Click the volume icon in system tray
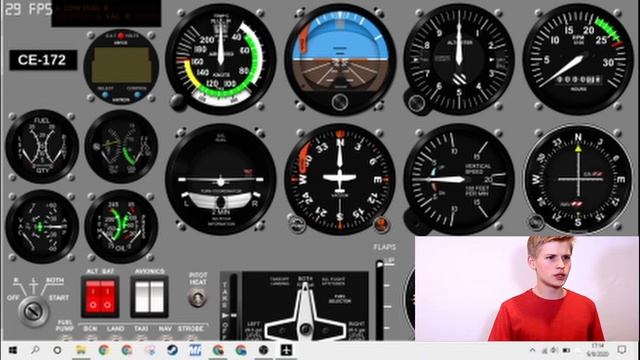The width and height of the screenshot is (640, 360). click(x=554, y=350)
